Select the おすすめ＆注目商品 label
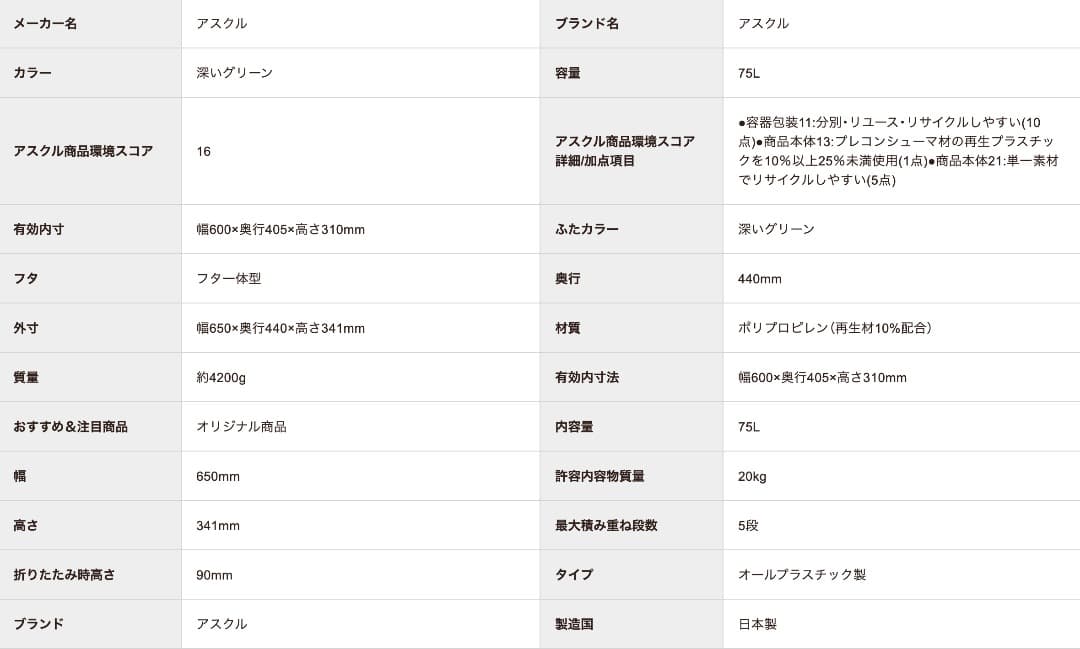 [70, 427]
